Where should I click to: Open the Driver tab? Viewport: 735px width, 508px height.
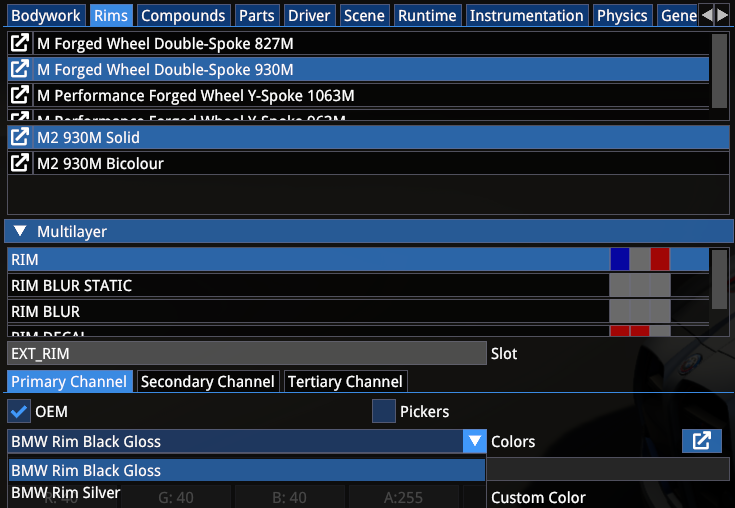click(x=309, y=15)
